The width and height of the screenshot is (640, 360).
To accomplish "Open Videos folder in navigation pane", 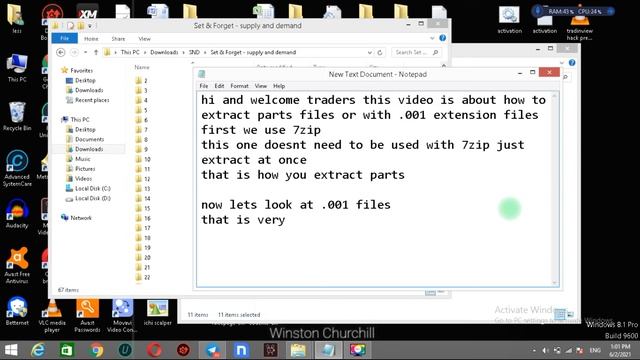I will (83, 178).
